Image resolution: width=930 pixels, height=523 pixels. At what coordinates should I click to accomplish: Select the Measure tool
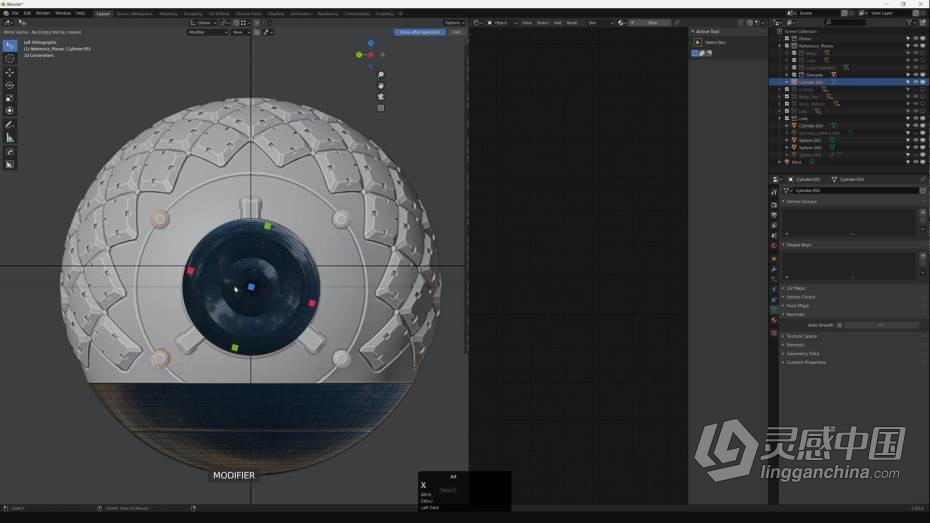[x=10, y=138]
